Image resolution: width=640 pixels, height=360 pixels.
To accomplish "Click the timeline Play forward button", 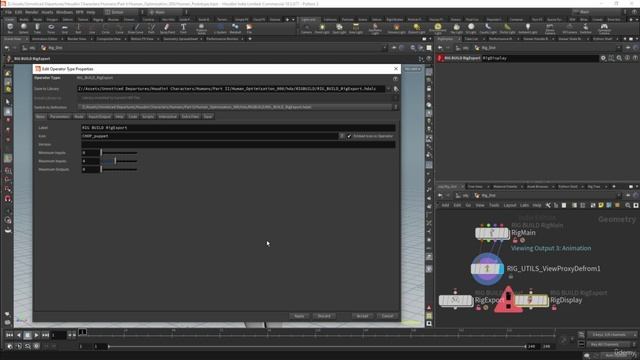I will tap(36, 335).
